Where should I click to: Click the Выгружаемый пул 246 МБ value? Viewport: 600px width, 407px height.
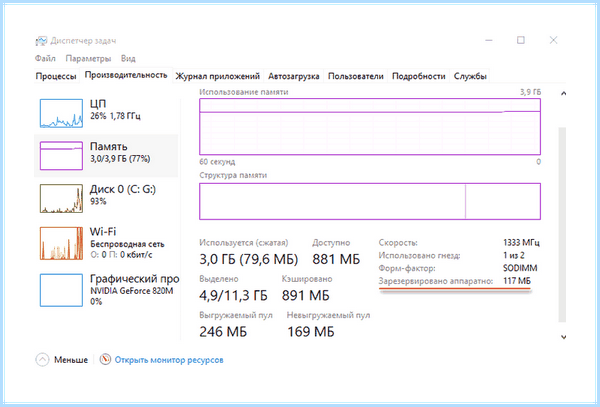coord(223,332)
